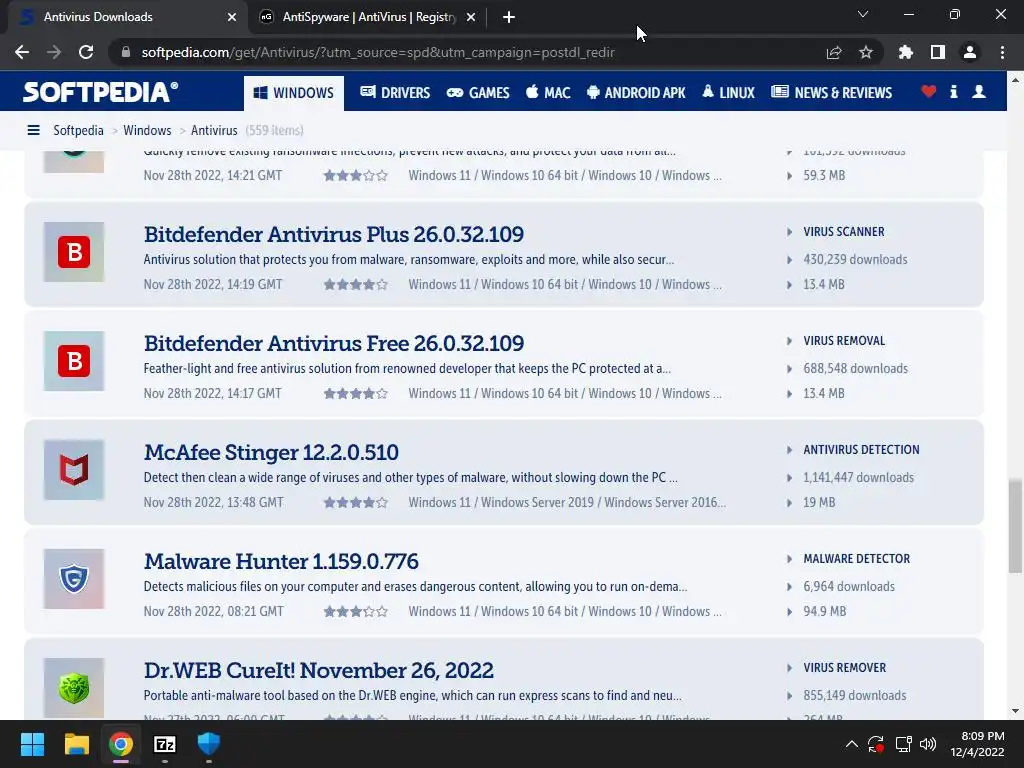Image resolution: width=1024 pixels, height=768 pixels.
Task: Click the Softpedia logo
Action: pyautogui.click(x=101, y=92)
